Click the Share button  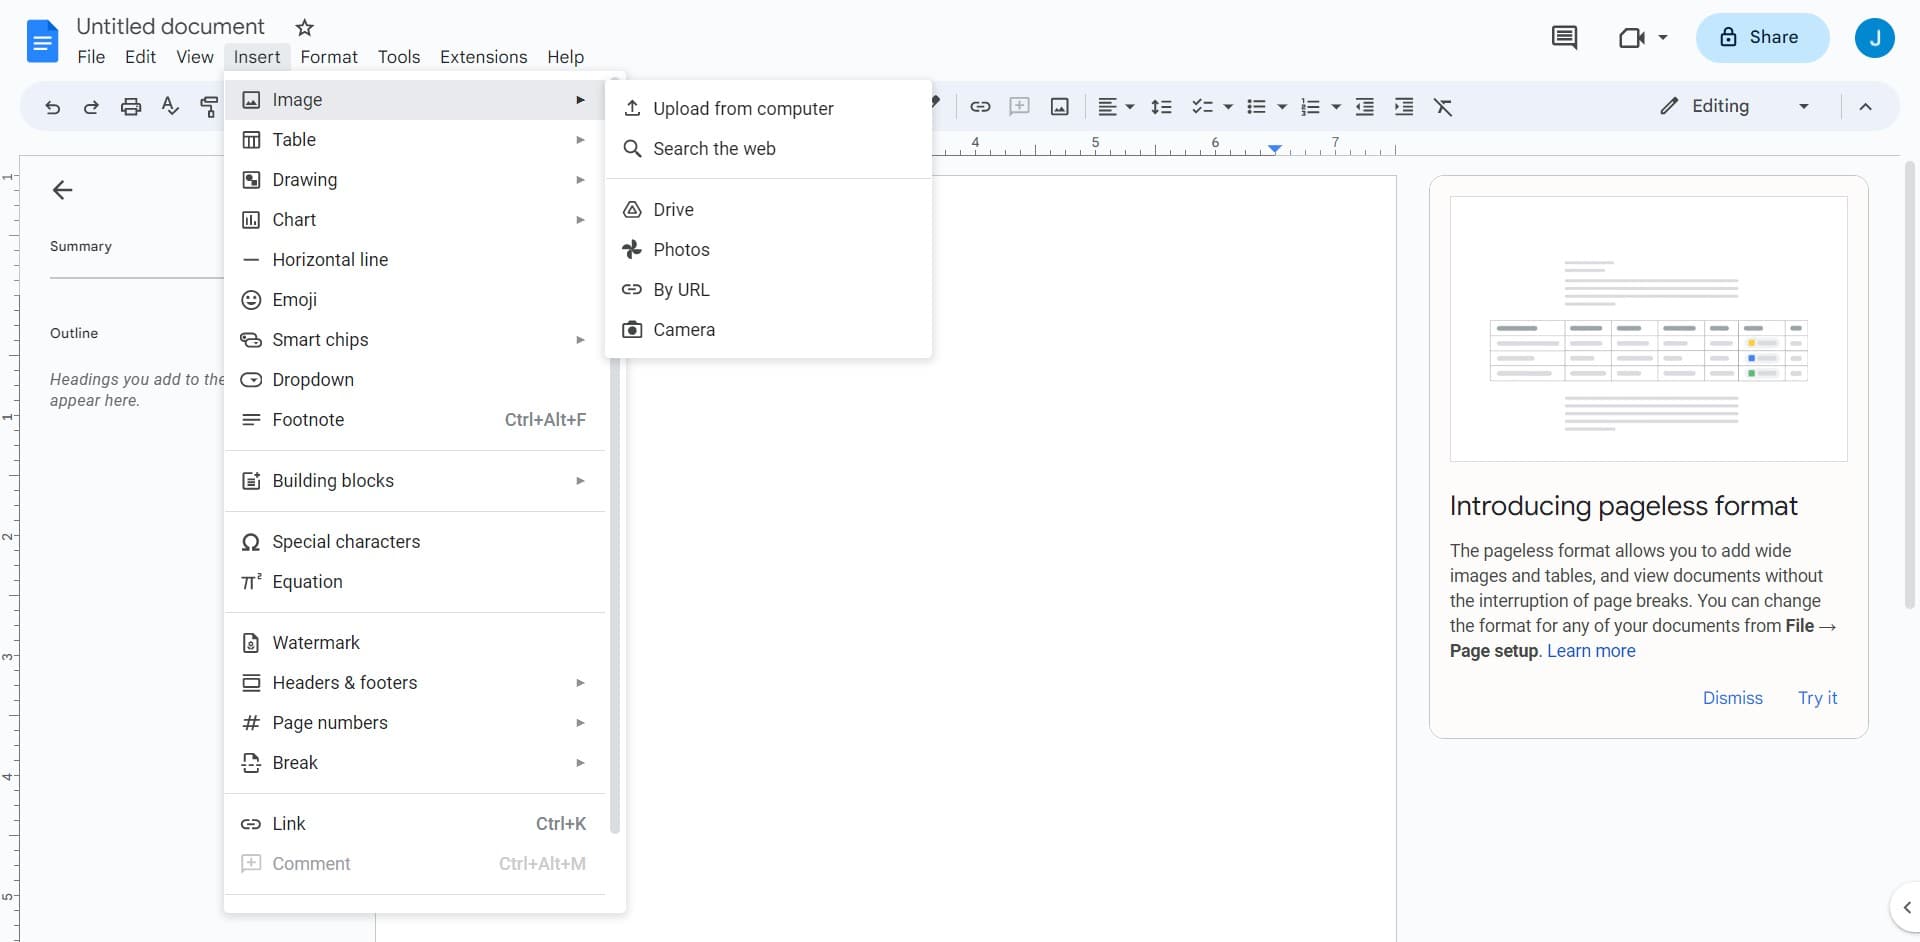(1762, 37)
